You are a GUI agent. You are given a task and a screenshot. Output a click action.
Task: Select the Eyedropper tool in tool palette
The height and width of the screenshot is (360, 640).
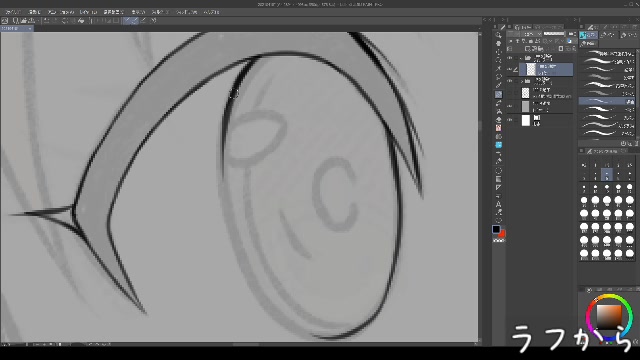498,85
